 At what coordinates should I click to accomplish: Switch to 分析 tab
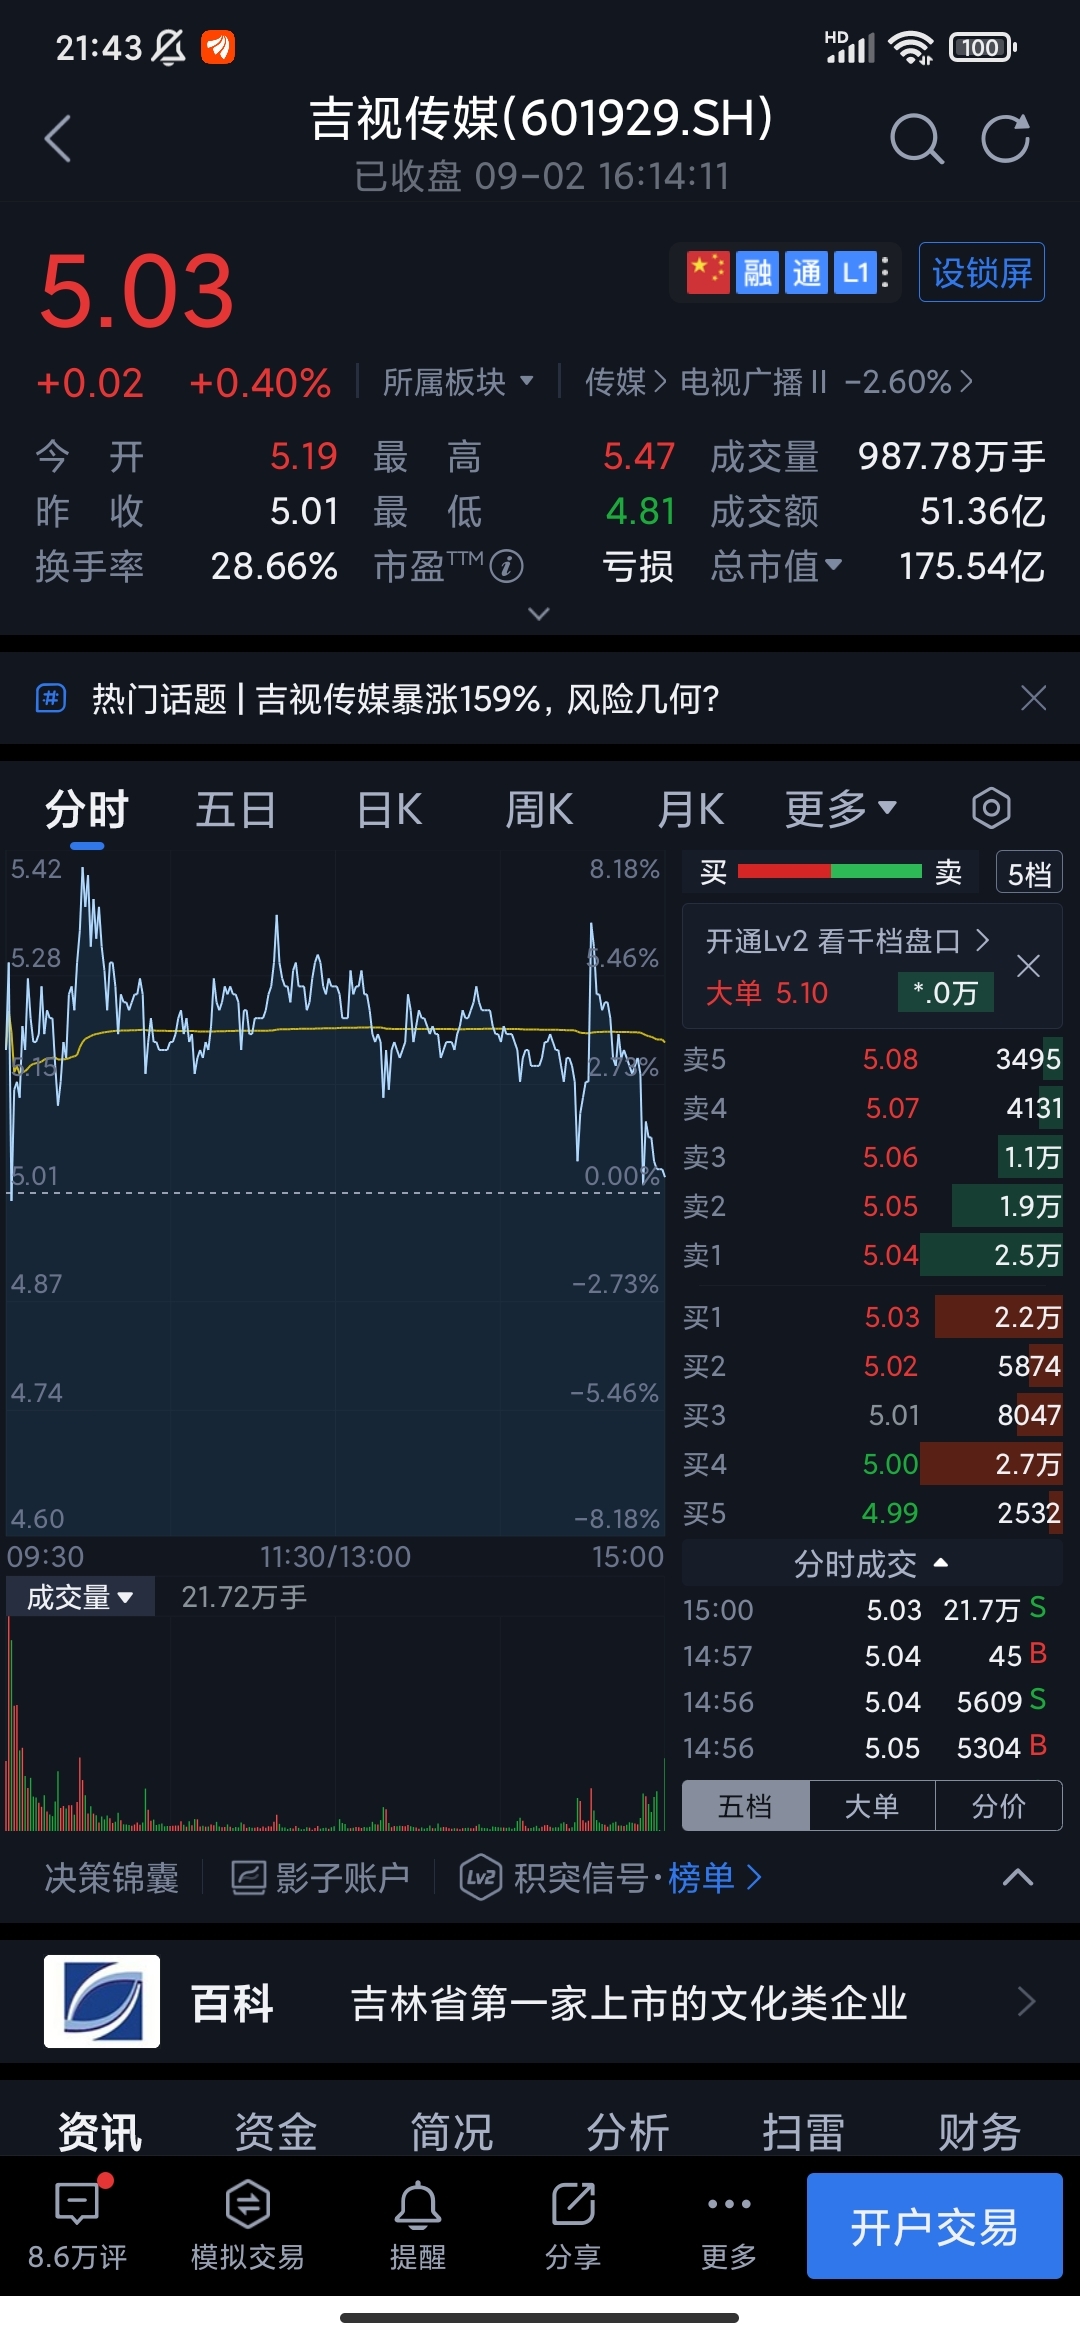628,2131
